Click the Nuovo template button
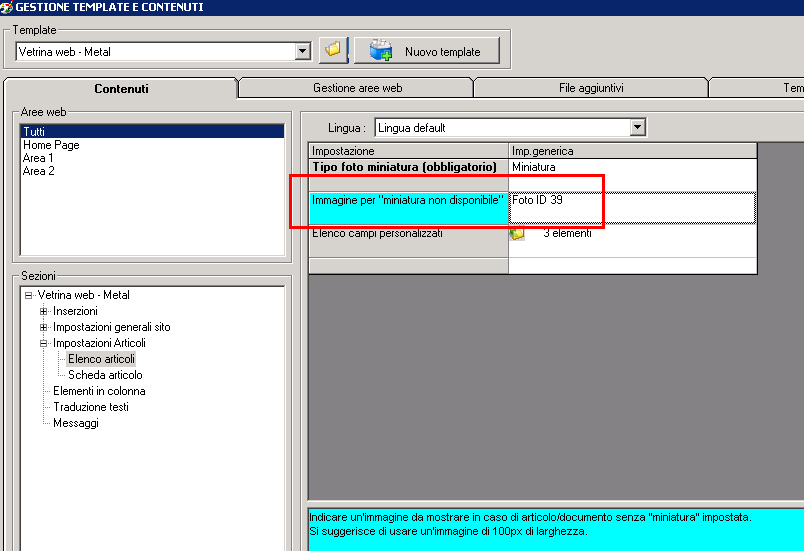This screenshot has width=804, height=551. [x=427, y=50]
